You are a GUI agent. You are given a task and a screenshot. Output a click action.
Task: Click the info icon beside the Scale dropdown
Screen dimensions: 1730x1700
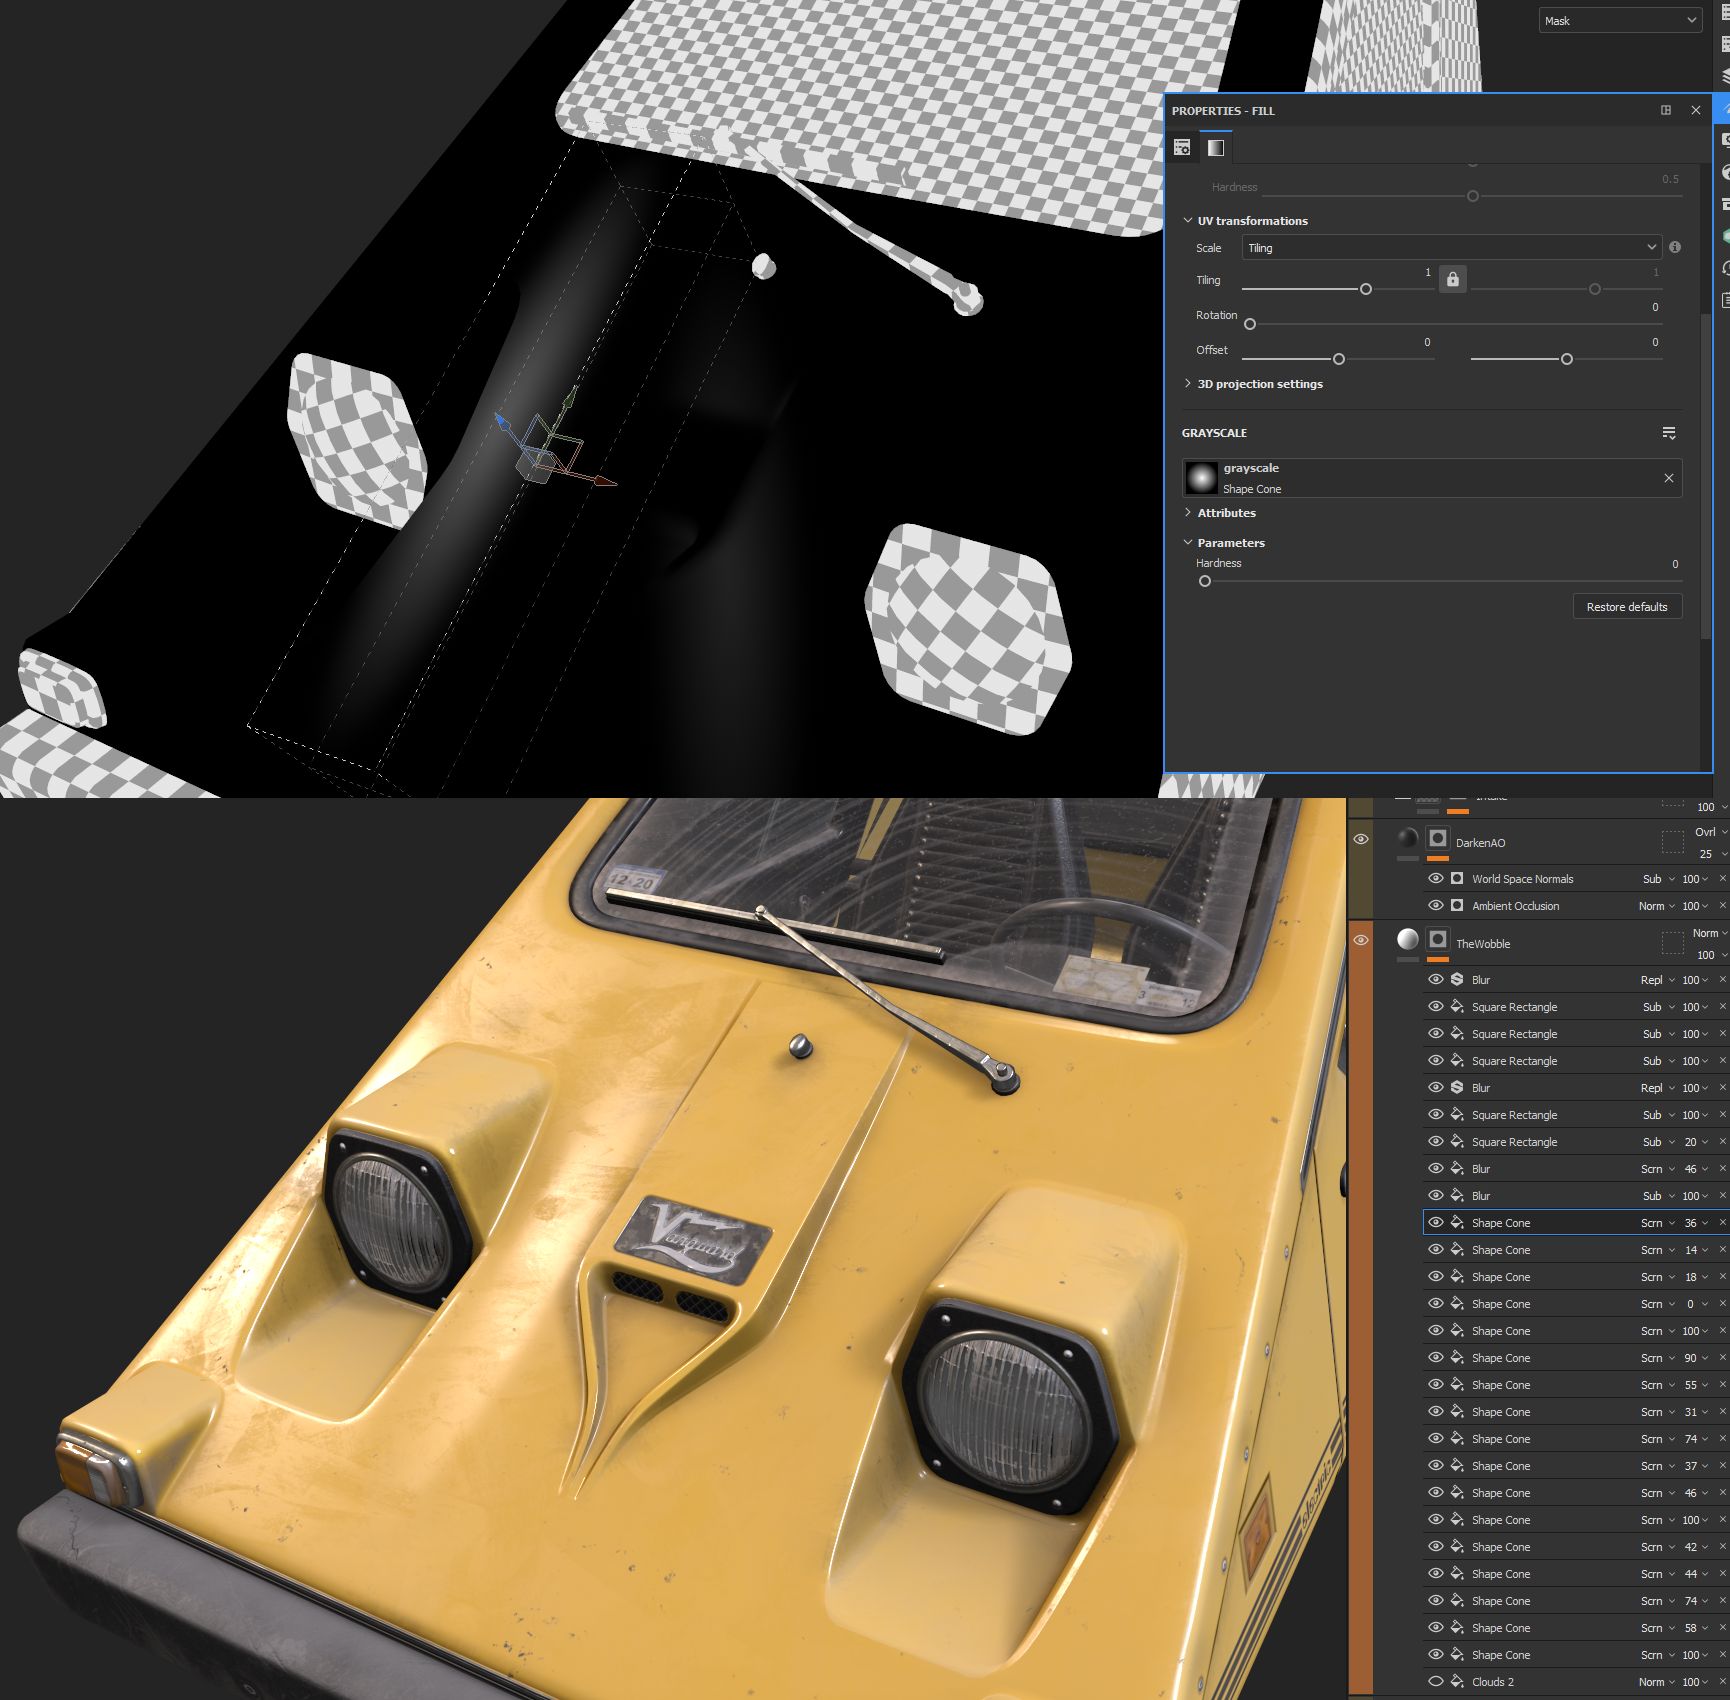click(x=1675, y=247)
